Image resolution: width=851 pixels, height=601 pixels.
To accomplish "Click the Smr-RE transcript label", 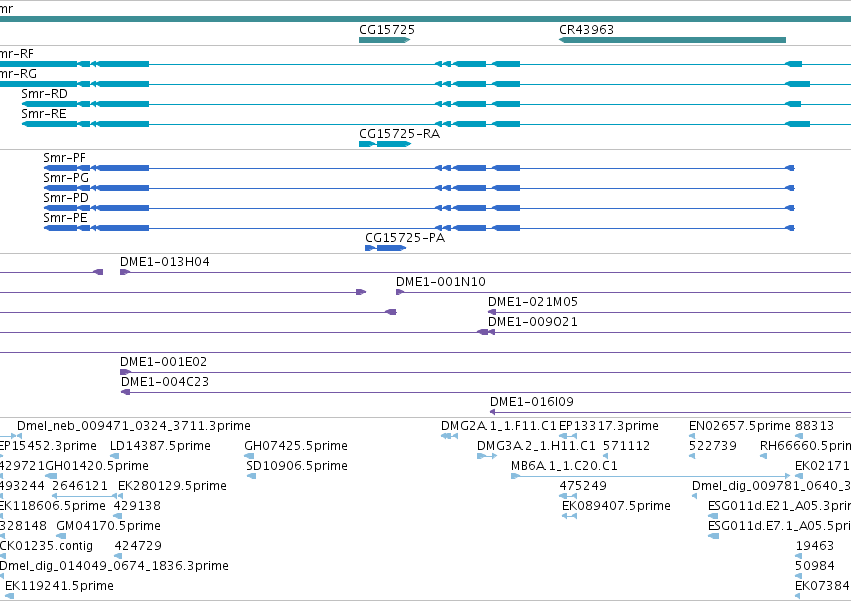I will point(44,114).
